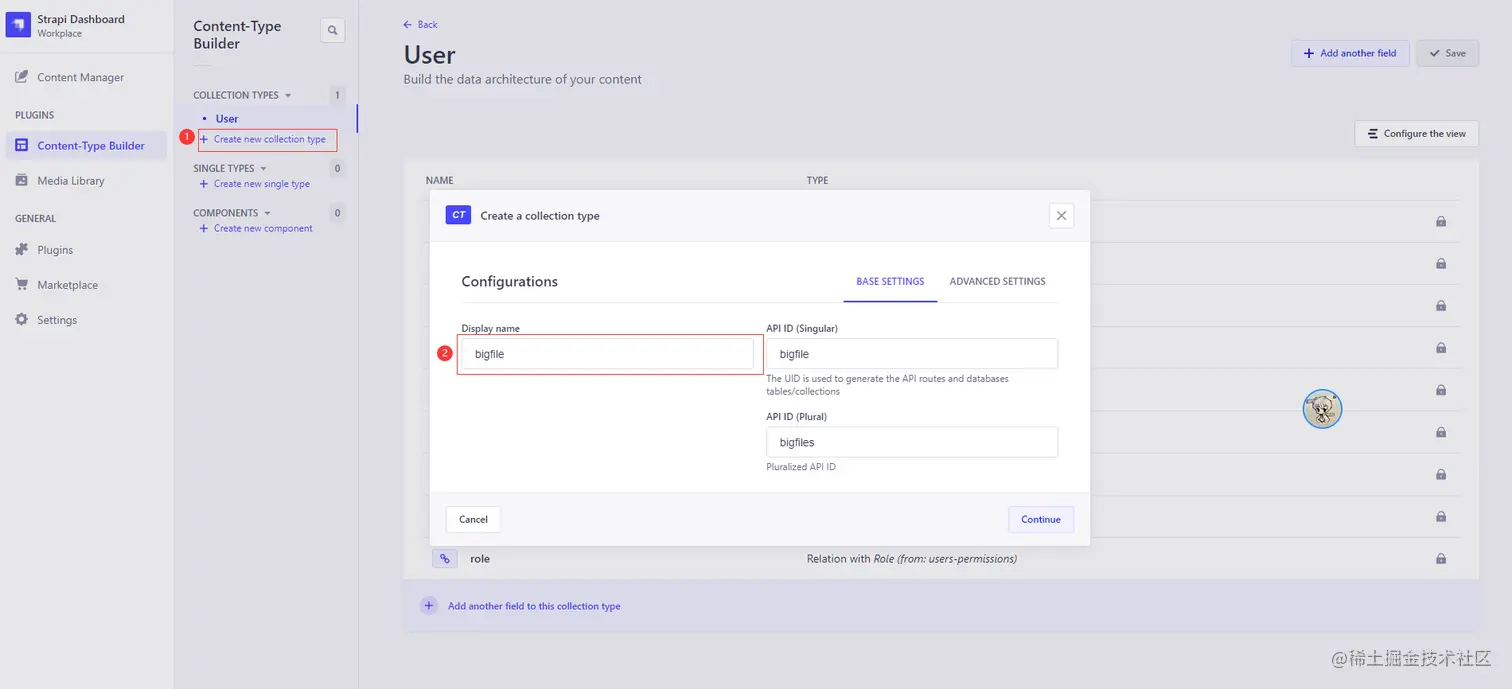Click the Strapi logo icon
1512x689 pixels.
19,26
